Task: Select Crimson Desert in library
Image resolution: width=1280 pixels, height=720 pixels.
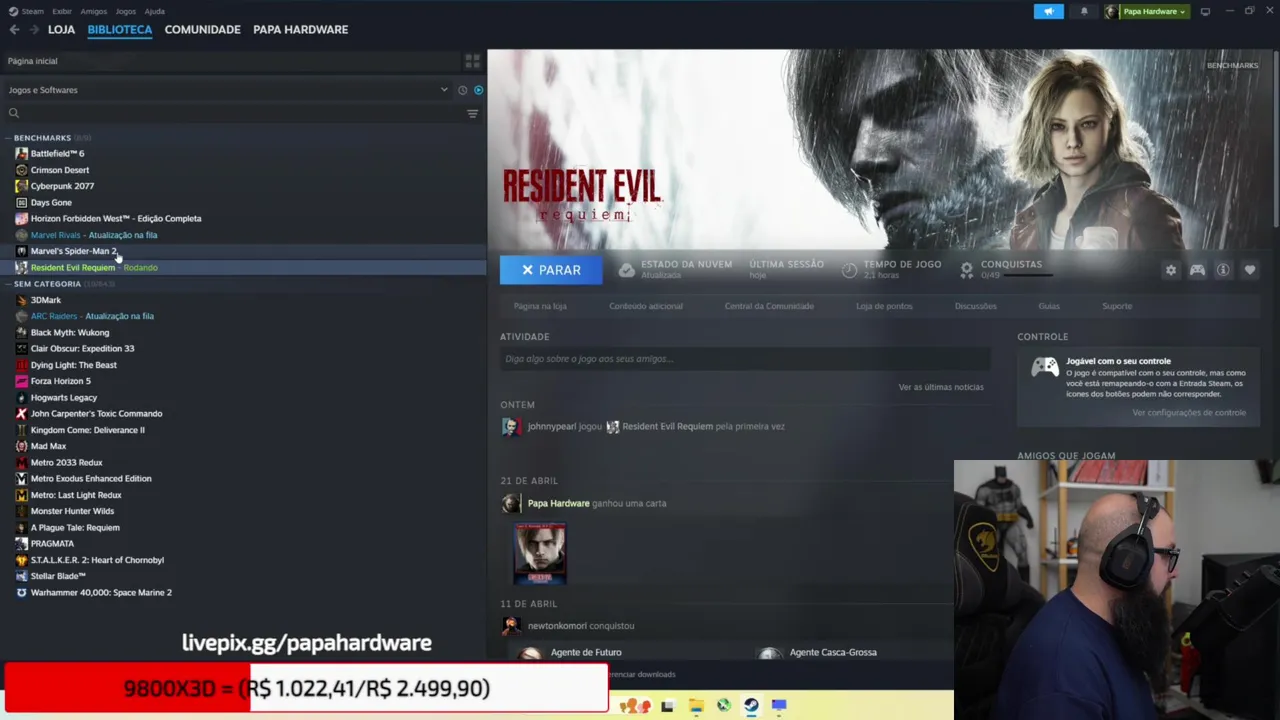Action: point(60,170)
